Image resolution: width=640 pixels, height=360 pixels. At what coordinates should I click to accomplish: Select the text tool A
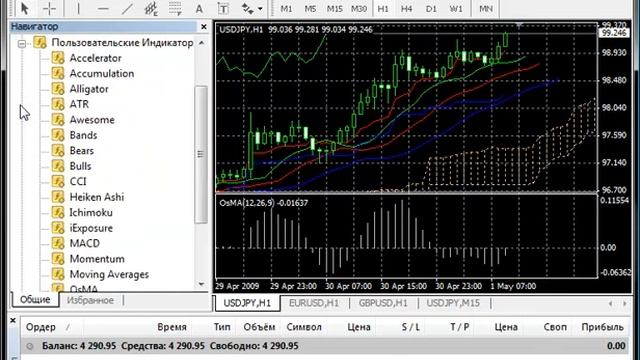click(199, 8)
